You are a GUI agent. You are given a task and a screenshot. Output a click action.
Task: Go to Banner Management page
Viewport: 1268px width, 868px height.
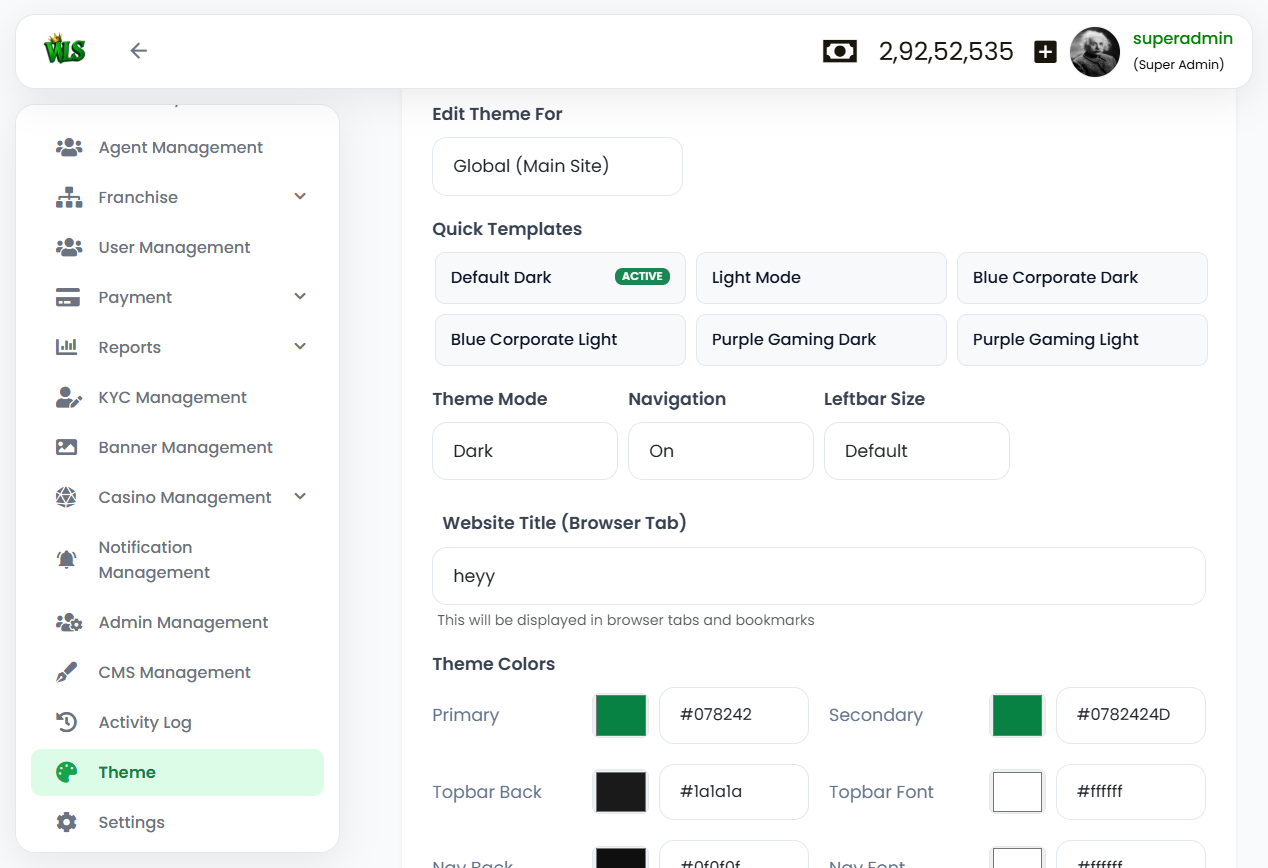185,448
